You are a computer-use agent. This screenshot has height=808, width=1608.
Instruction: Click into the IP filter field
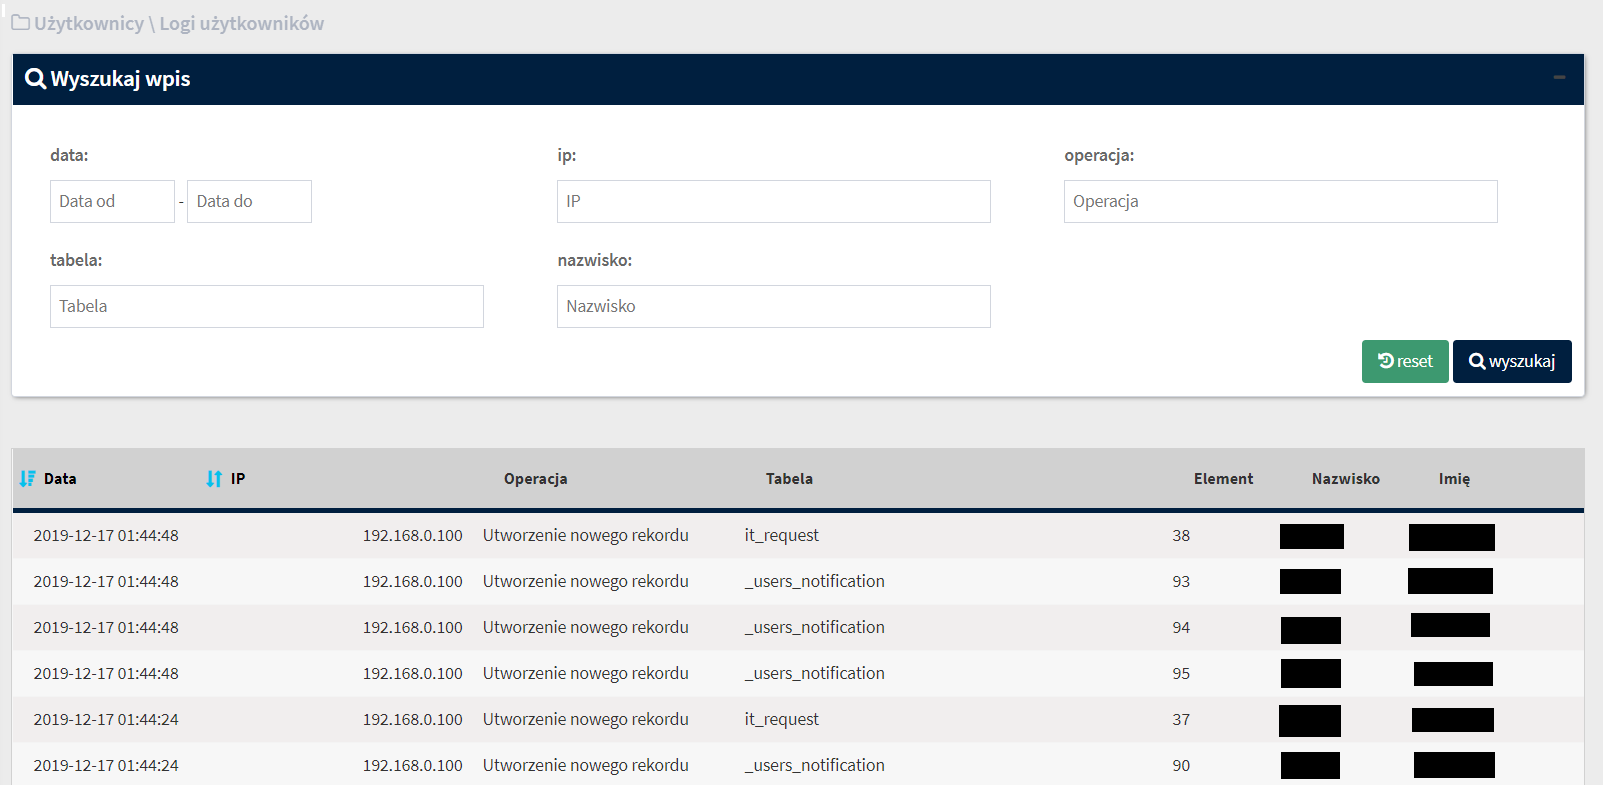(x=773, y=201)
